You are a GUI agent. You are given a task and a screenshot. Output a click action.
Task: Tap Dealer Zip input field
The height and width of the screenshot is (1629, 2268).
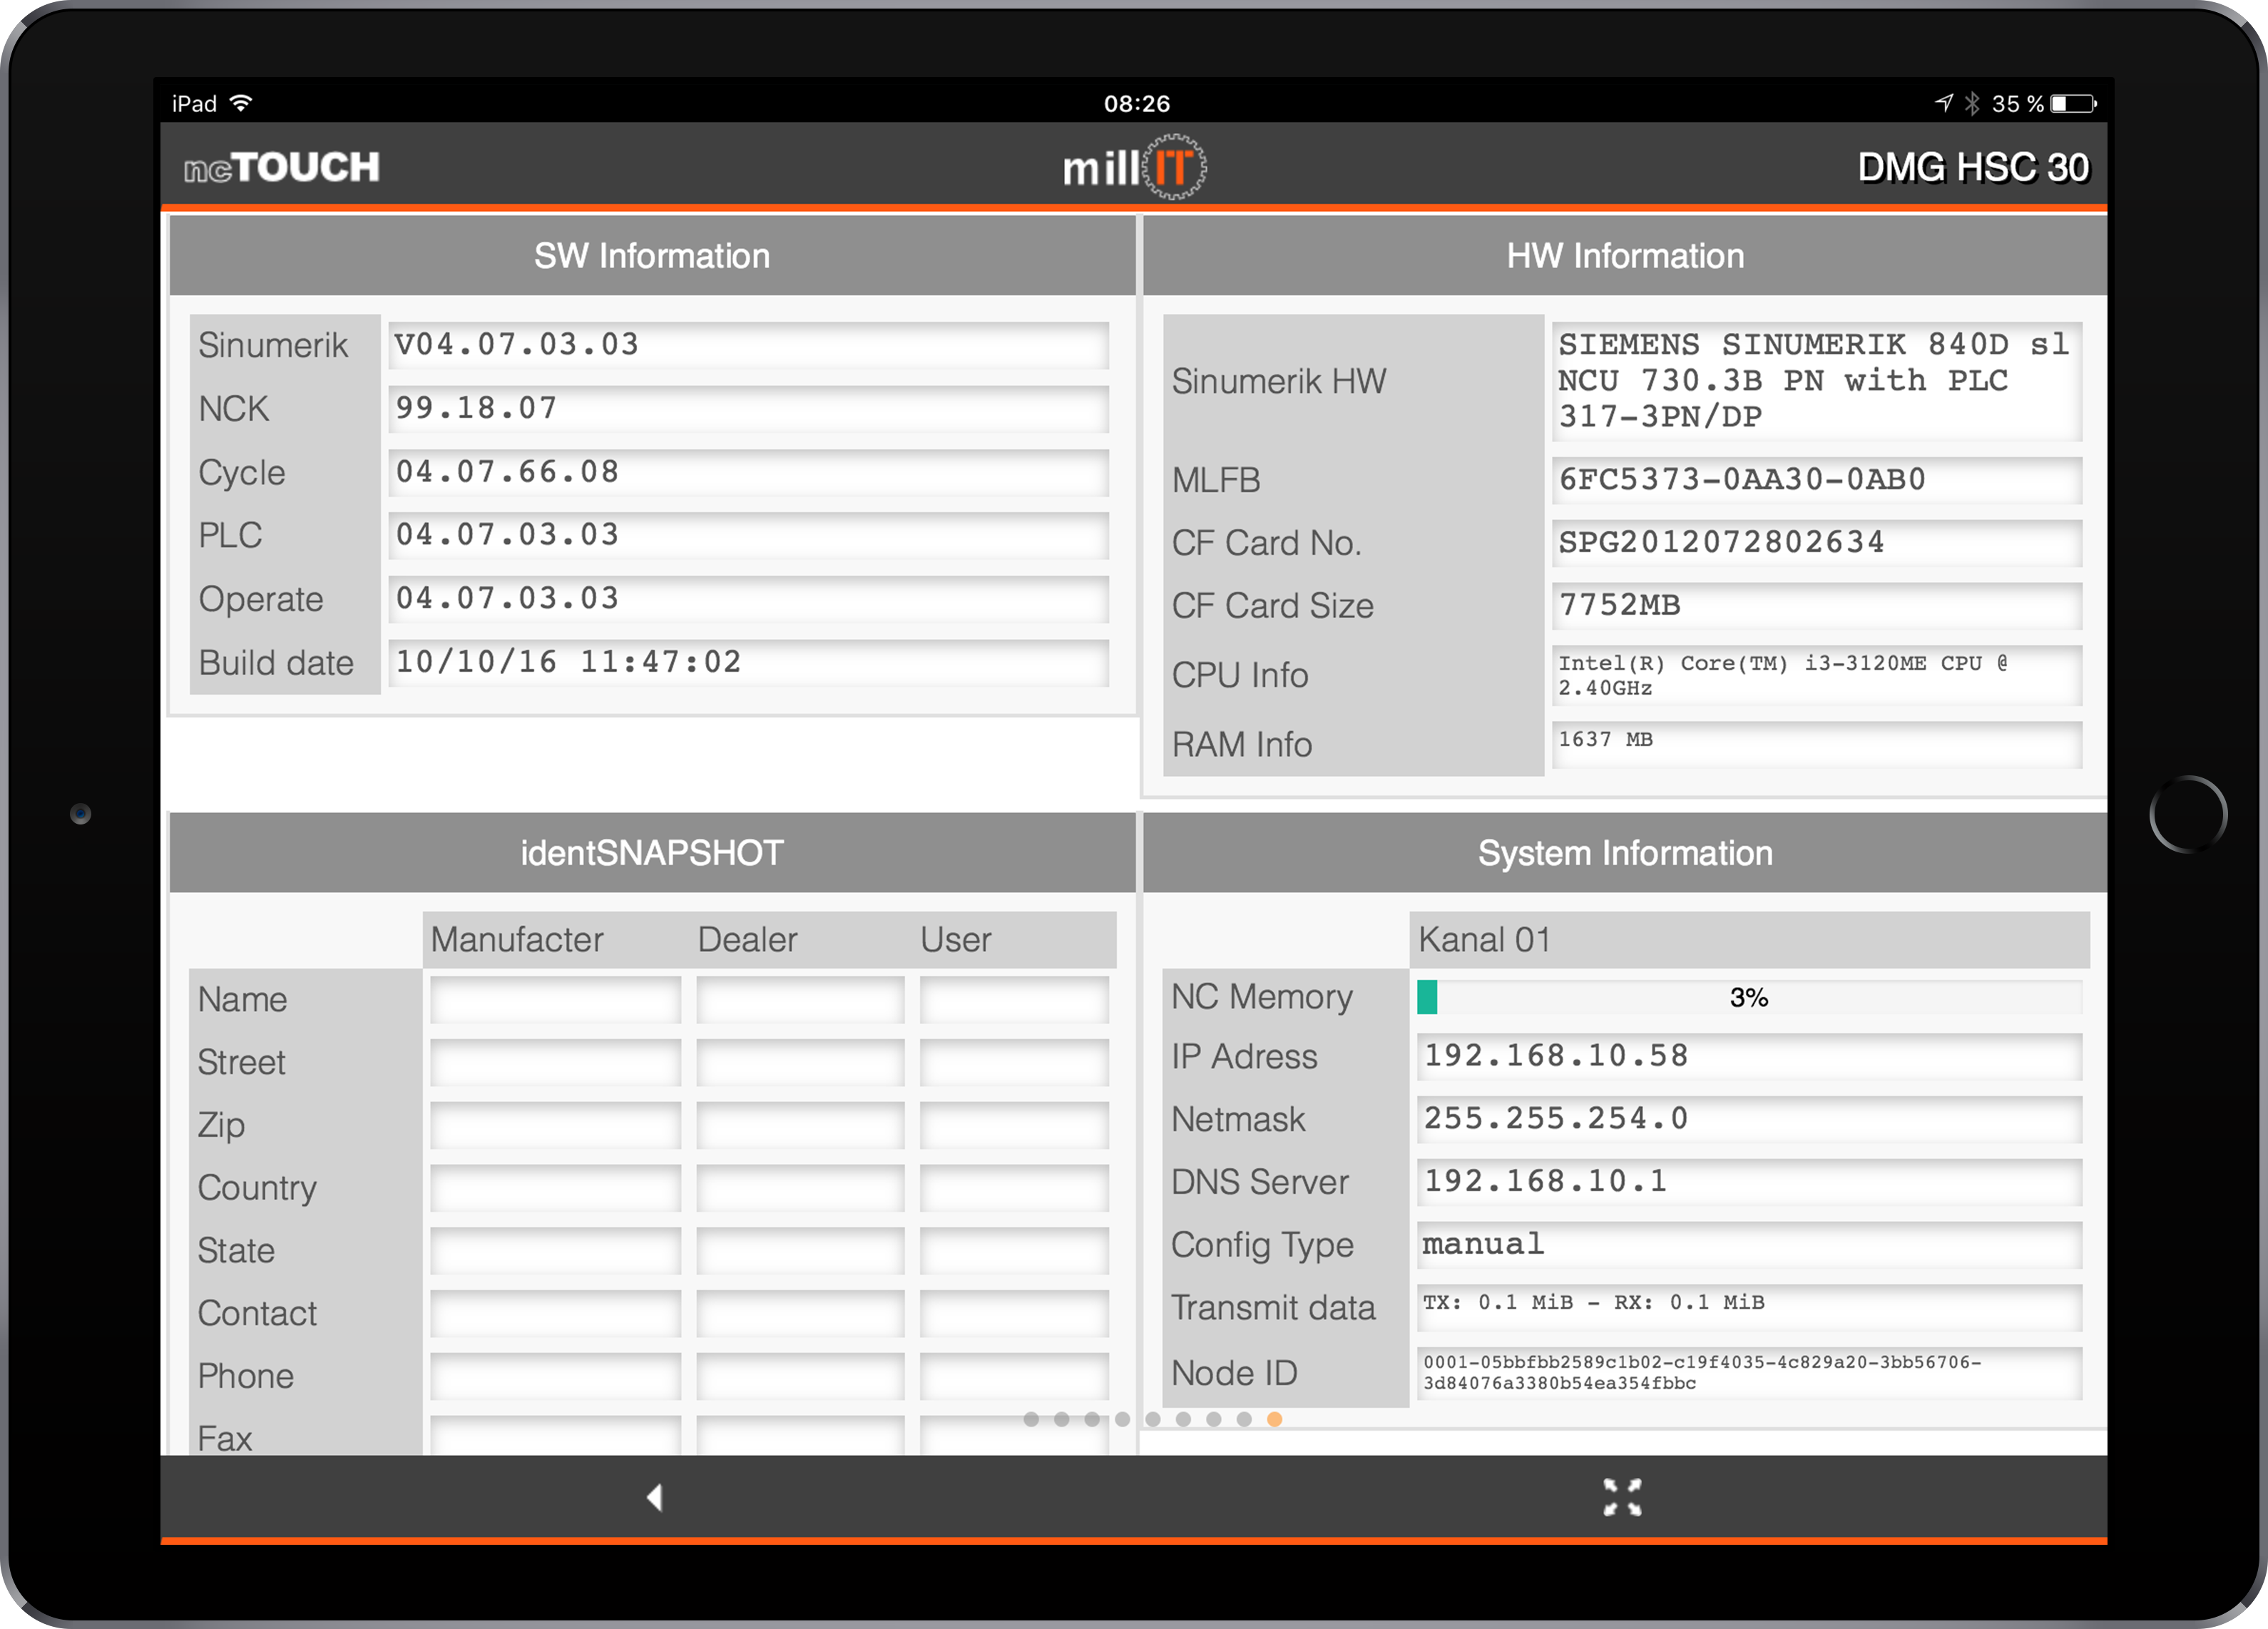(x=800, y=1125)
